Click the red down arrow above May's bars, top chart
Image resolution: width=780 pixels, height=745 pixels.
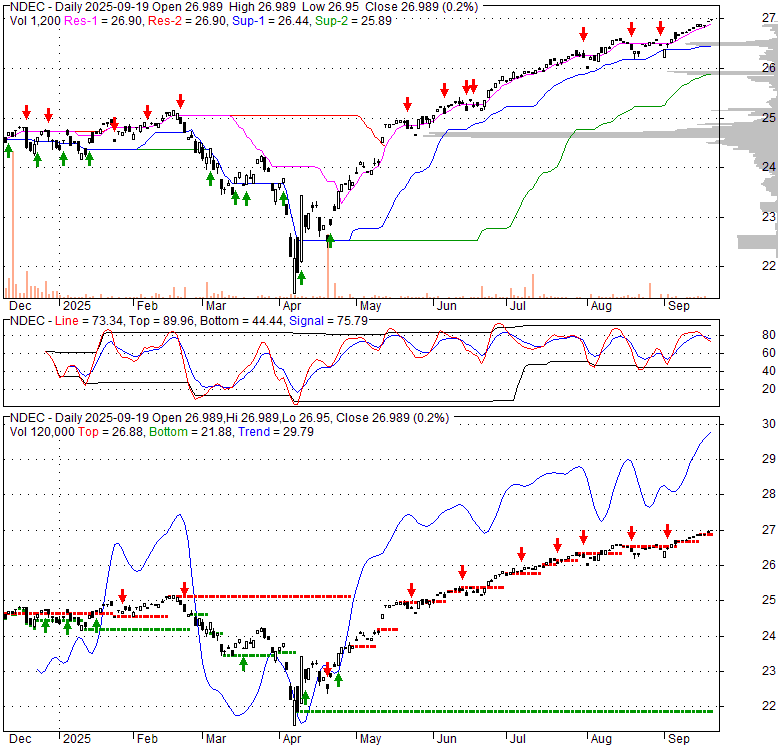click(x=407, y=104)
